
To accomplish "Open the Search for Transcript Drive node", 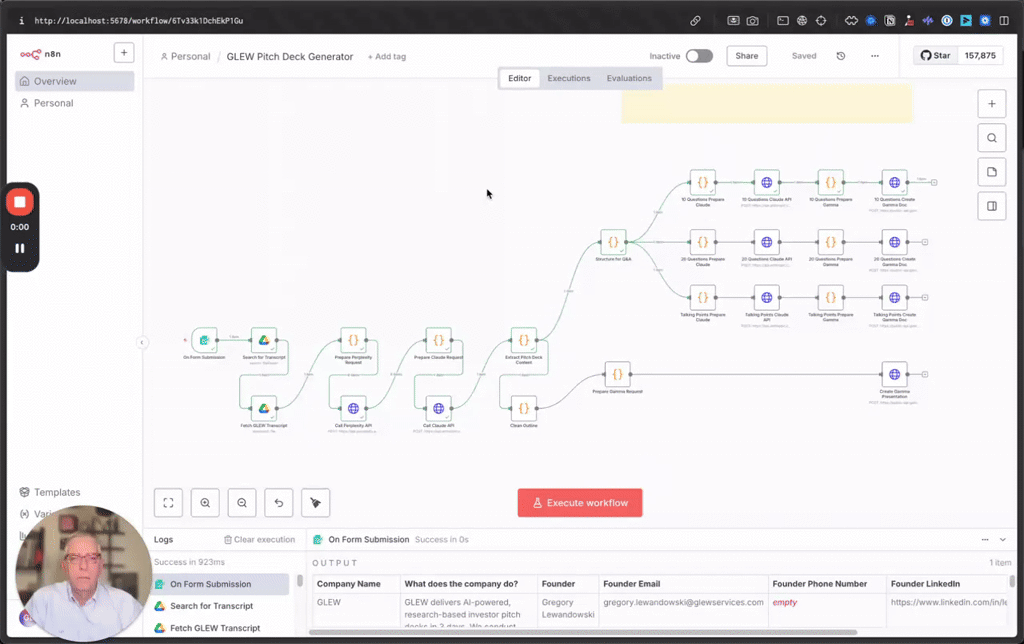I will 264,340.
